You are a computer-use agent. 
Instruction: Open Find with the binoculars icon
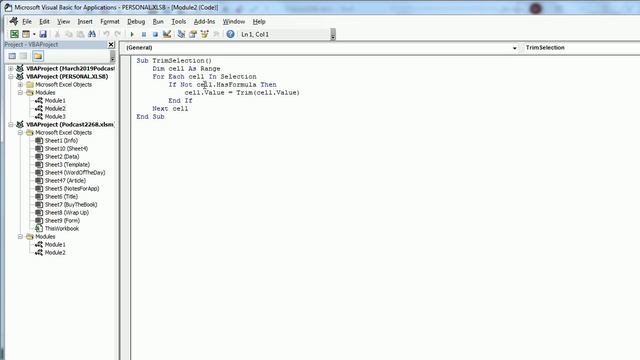pyautogui.click(x=92, y=34)
